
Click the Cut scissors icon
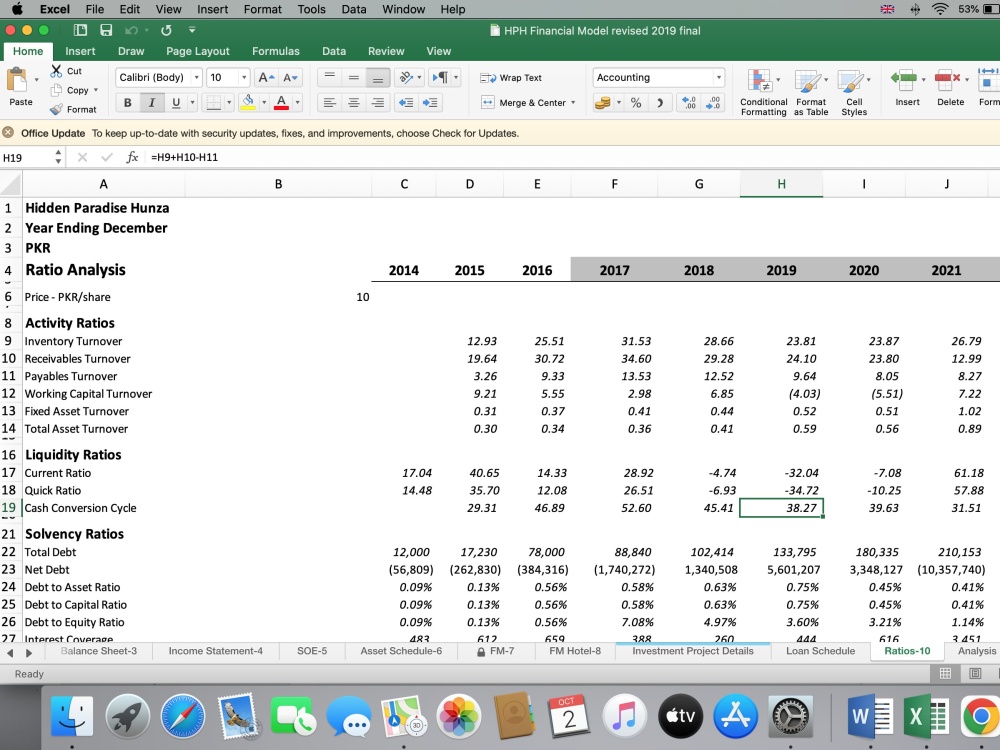pyautogui.click(x=57, y=71)
